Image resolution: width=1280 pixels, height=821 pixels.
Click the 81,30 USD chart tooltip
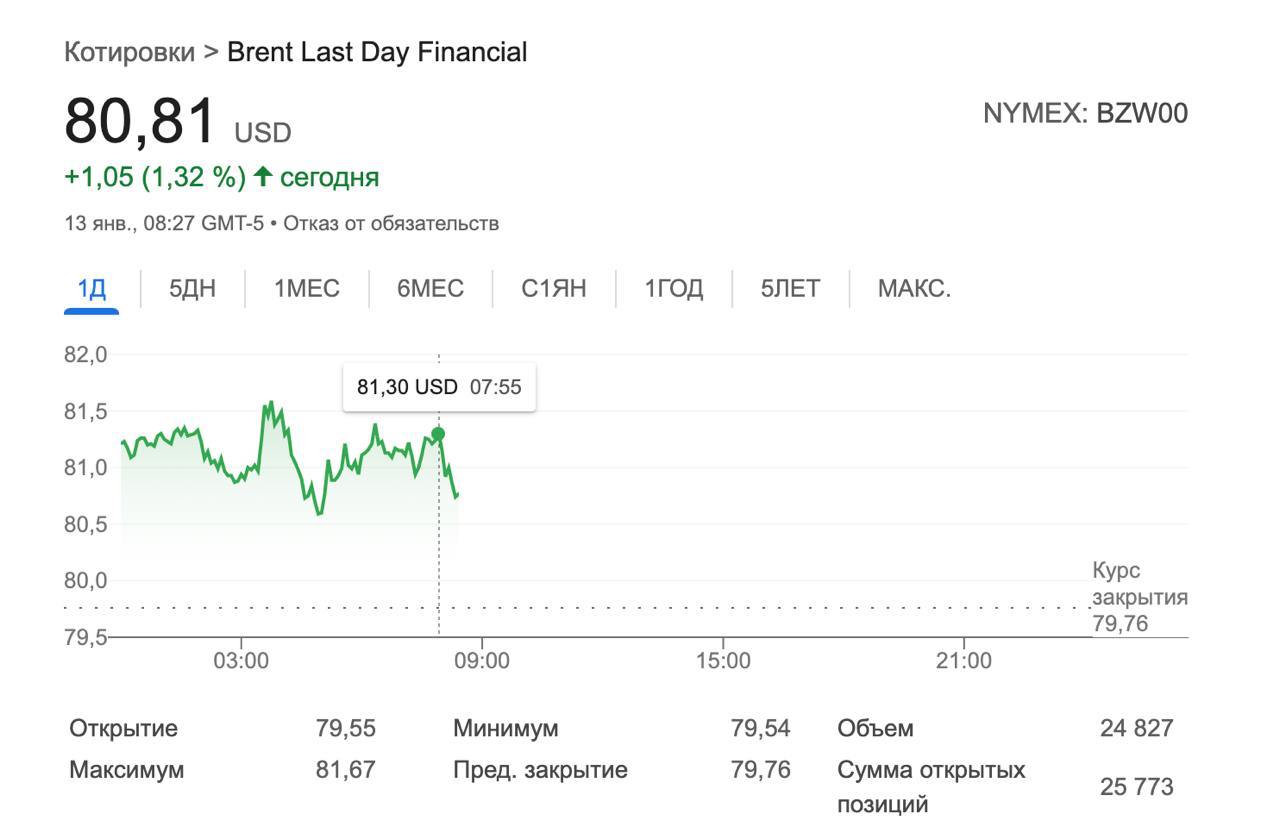tap(439, 387)
